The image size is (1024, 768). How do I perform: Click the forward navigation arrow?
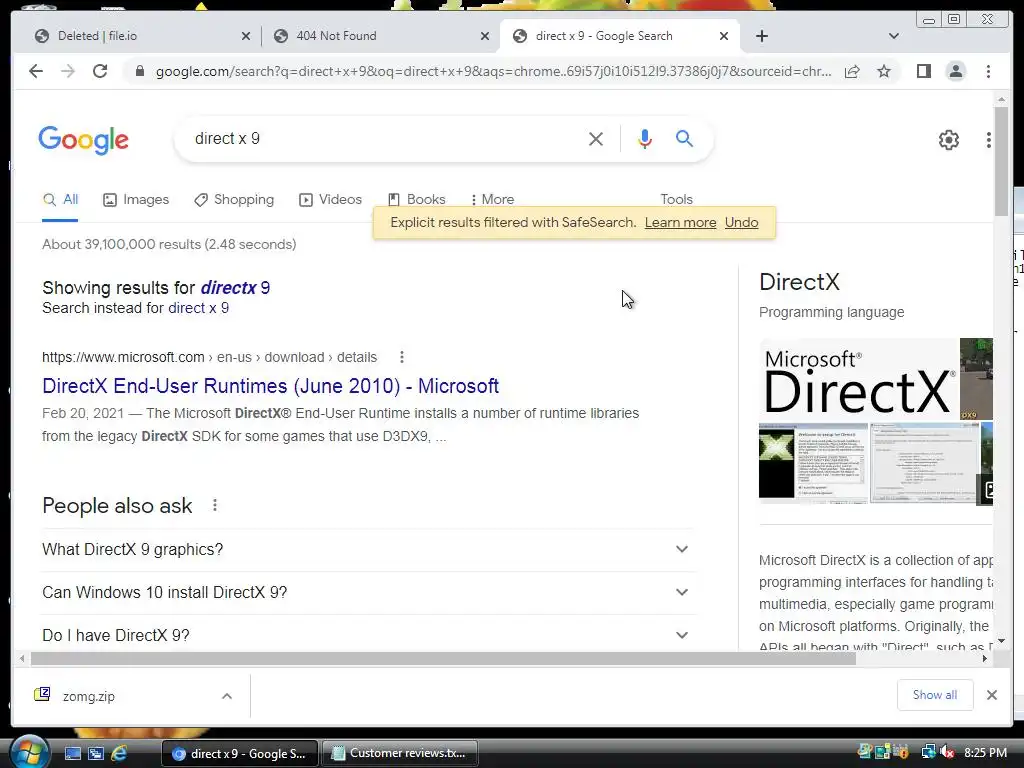68,71
